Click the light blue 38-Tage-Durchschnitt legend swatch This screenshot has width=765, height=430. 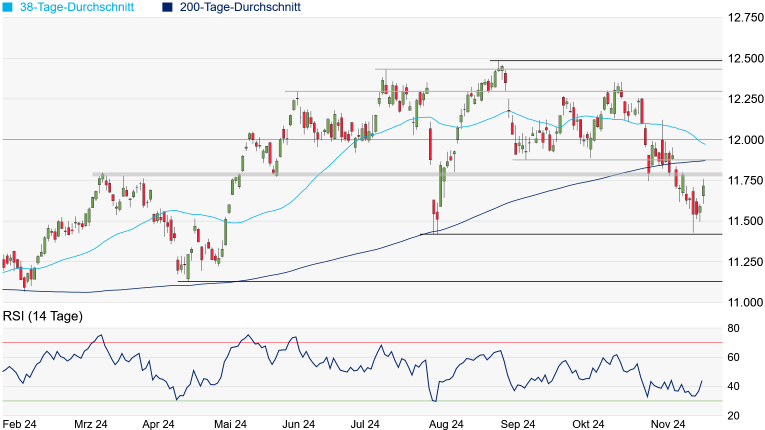pyautogui.click(x=8, y=7)
